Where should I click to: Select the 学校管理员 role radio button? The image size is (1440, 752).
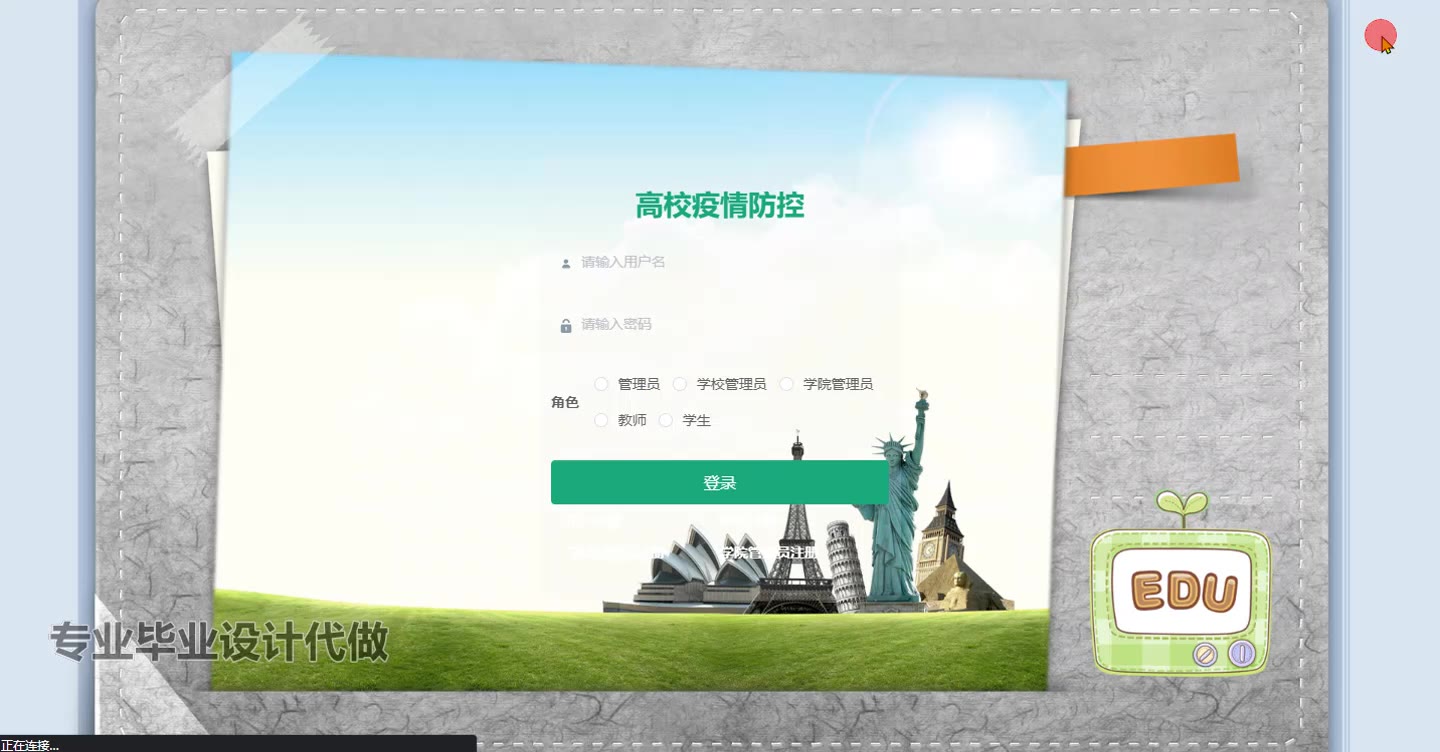click(680, 384)
